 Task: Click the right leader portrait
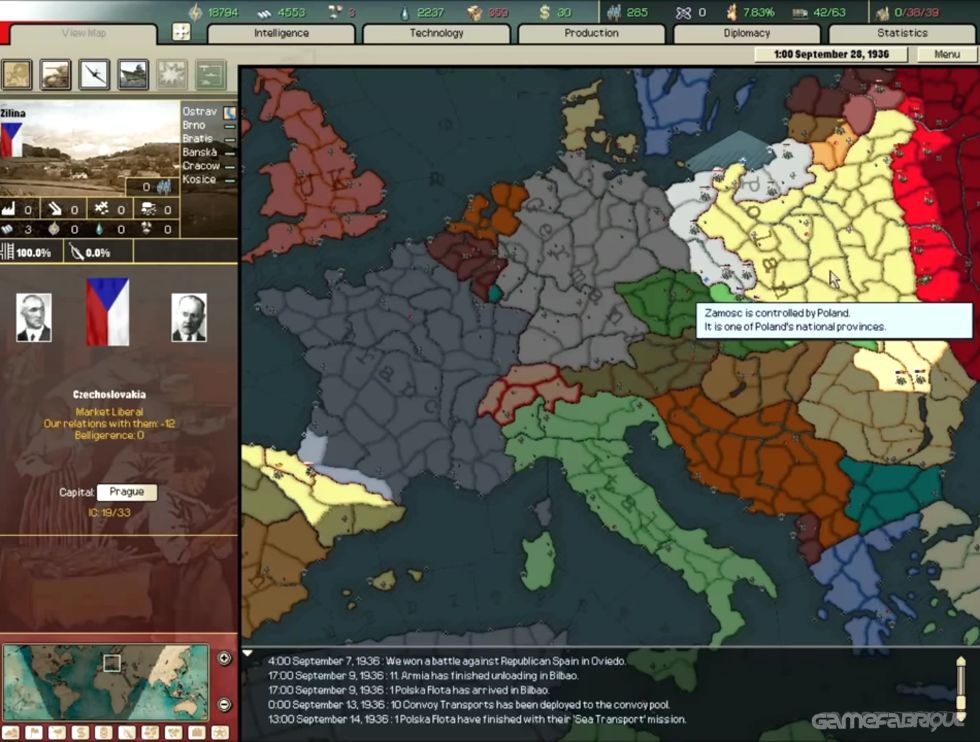coord(189,318)
